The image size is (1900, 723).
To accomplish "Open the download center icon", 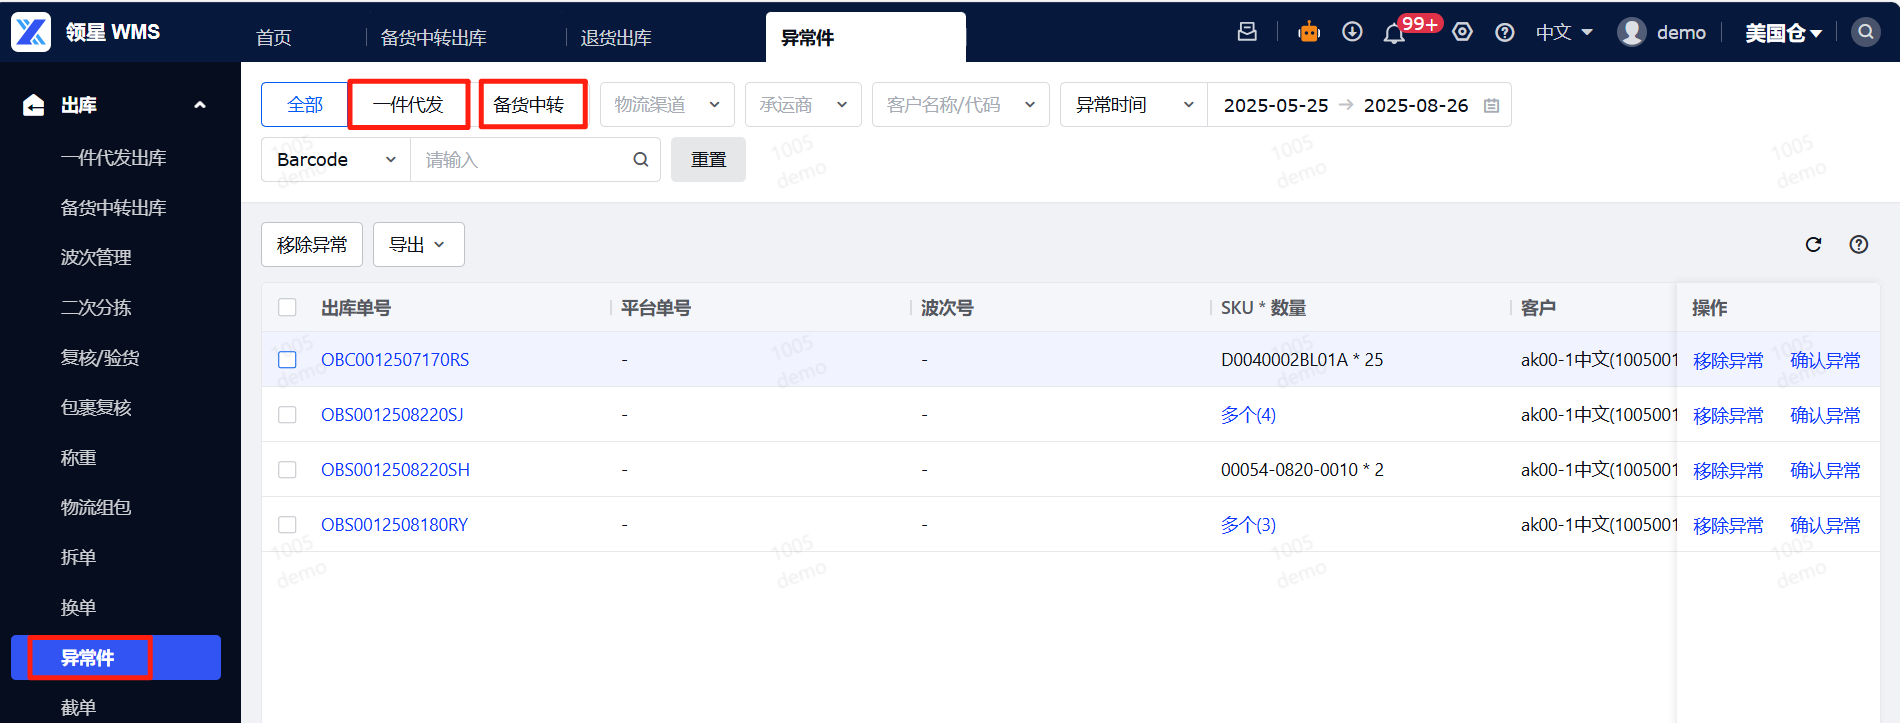I will (x=1352, y=32).
